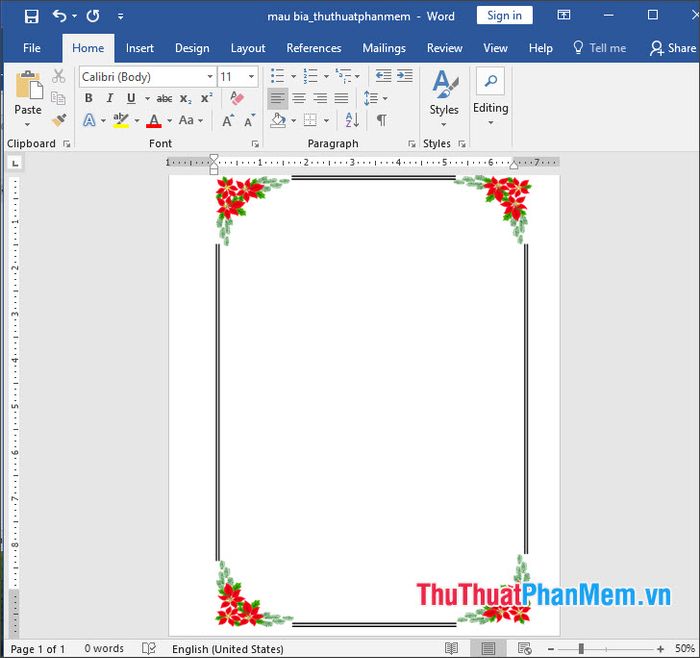
Task: Expand the Paste options arrow
Action: [28, 124]
